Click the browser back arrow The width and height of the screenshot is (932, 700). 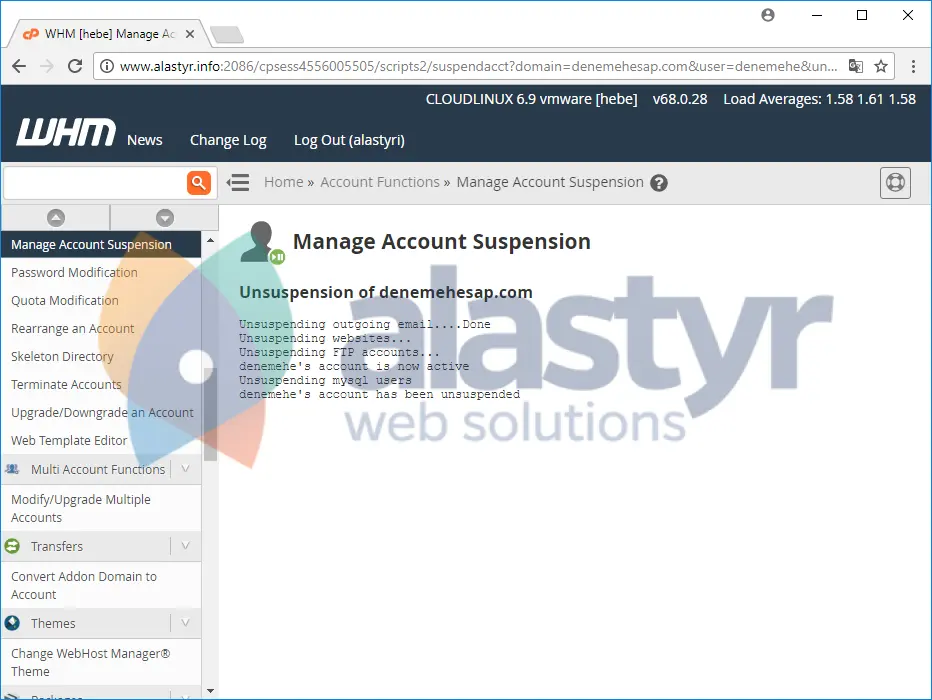[19, 66]
